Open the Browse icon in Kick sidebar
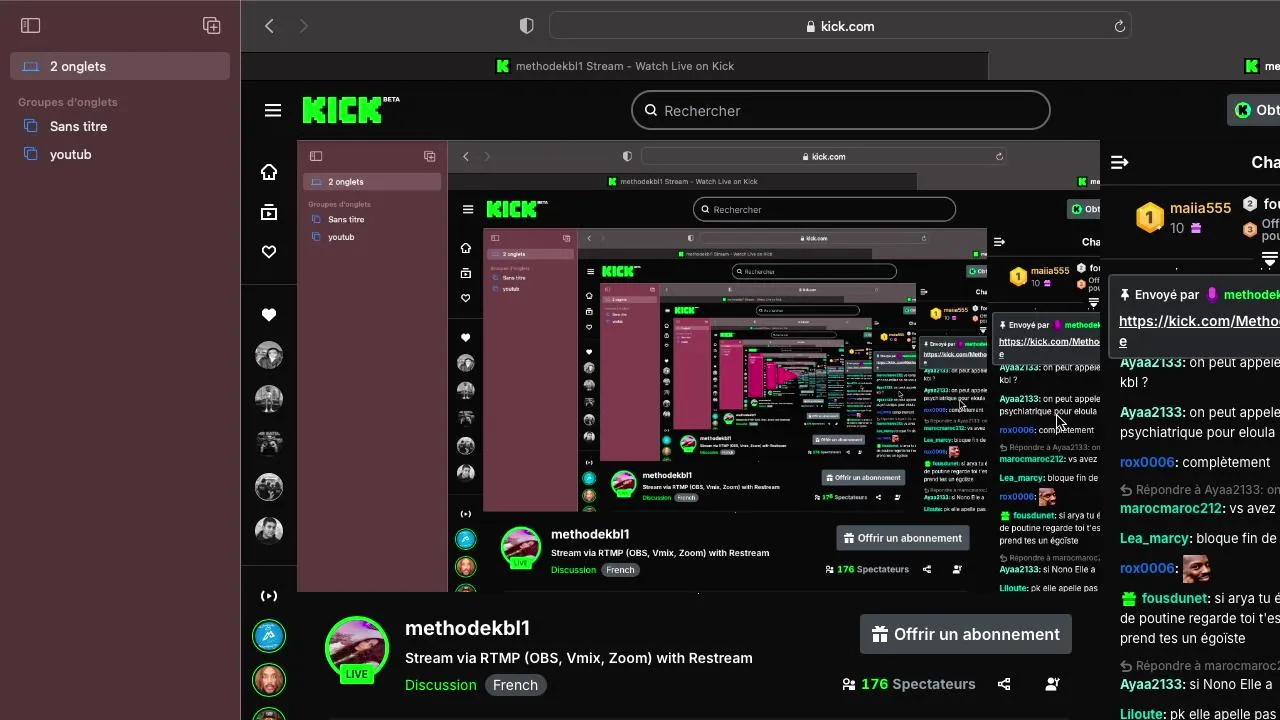 click(x=269, y=212)
